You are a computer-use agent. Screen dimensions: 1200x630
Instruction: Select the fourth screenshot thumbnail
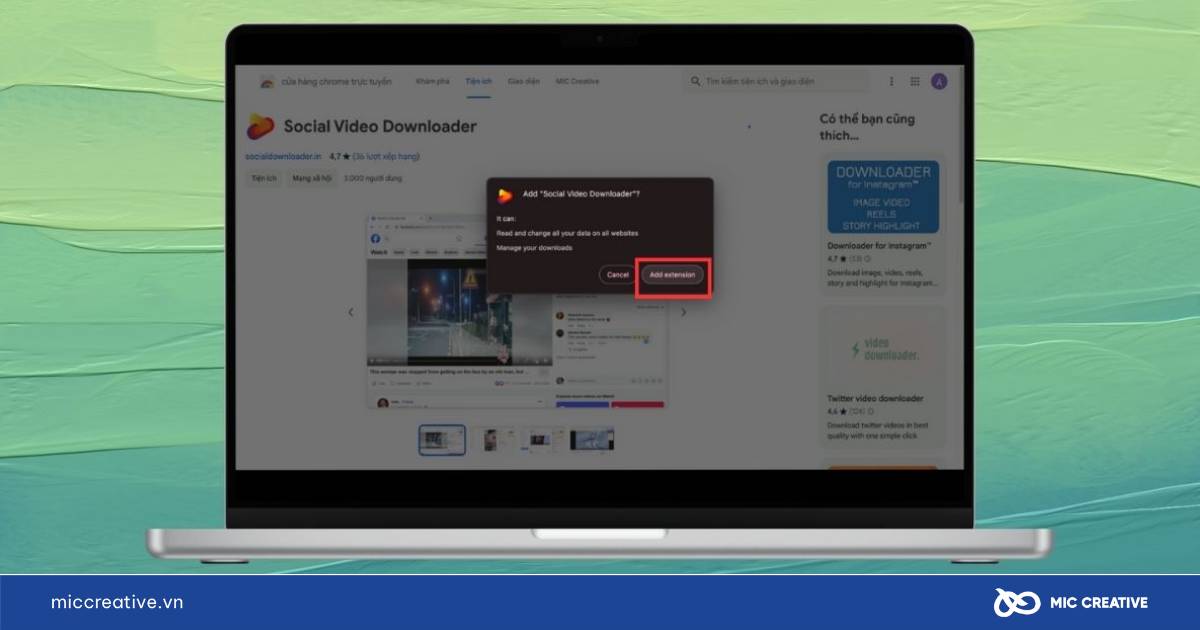tap(592, 439)
